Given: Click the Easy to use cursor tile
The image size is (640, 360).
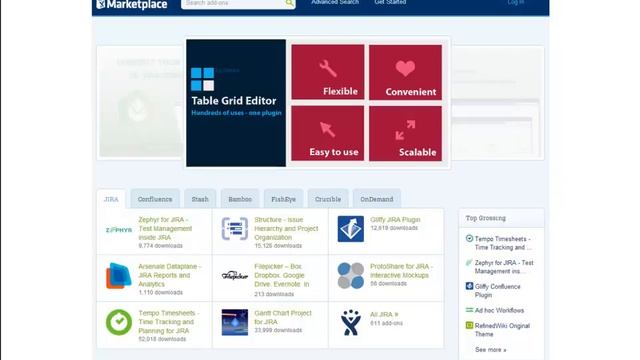Looking at the screenshot, I should coord(328,133).
